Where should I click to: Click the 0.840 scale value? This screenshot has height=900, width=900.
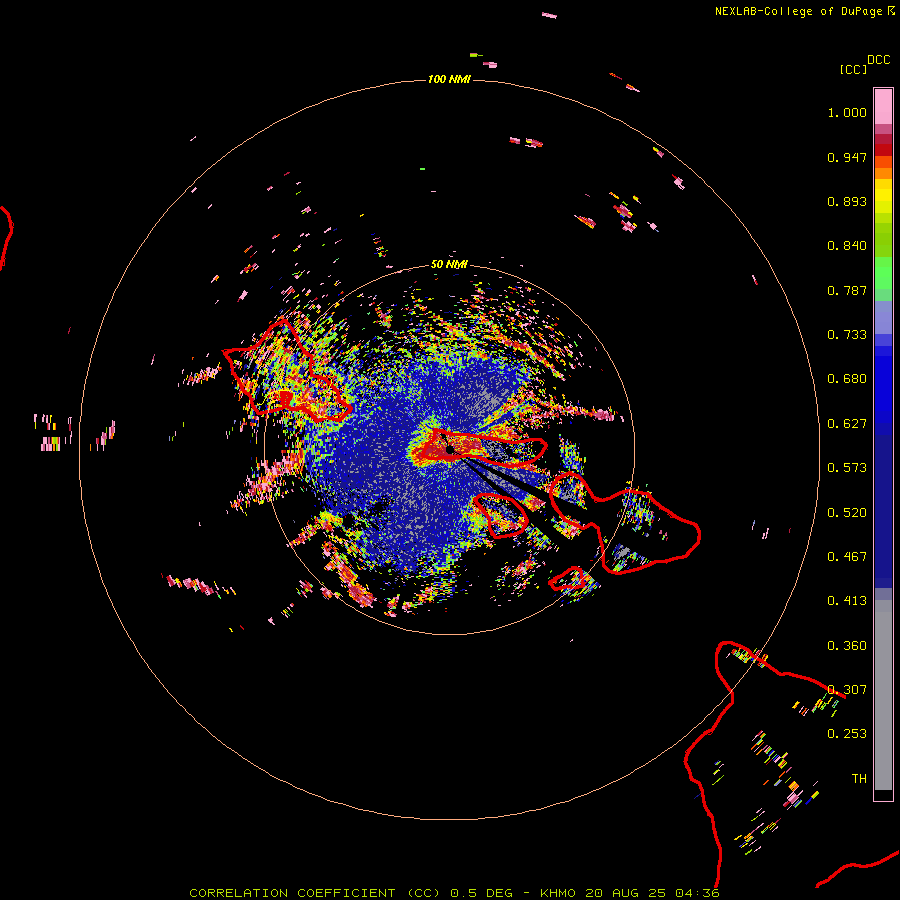[847, 246]
